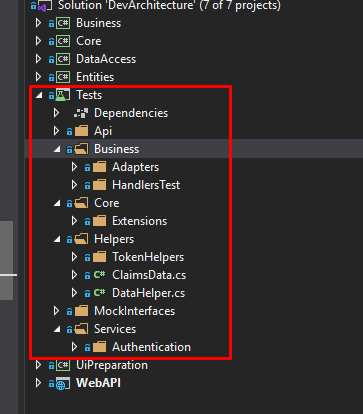Screen dimensions: 363x414
Task: Click the Business project C# icon
Action: 63,23
